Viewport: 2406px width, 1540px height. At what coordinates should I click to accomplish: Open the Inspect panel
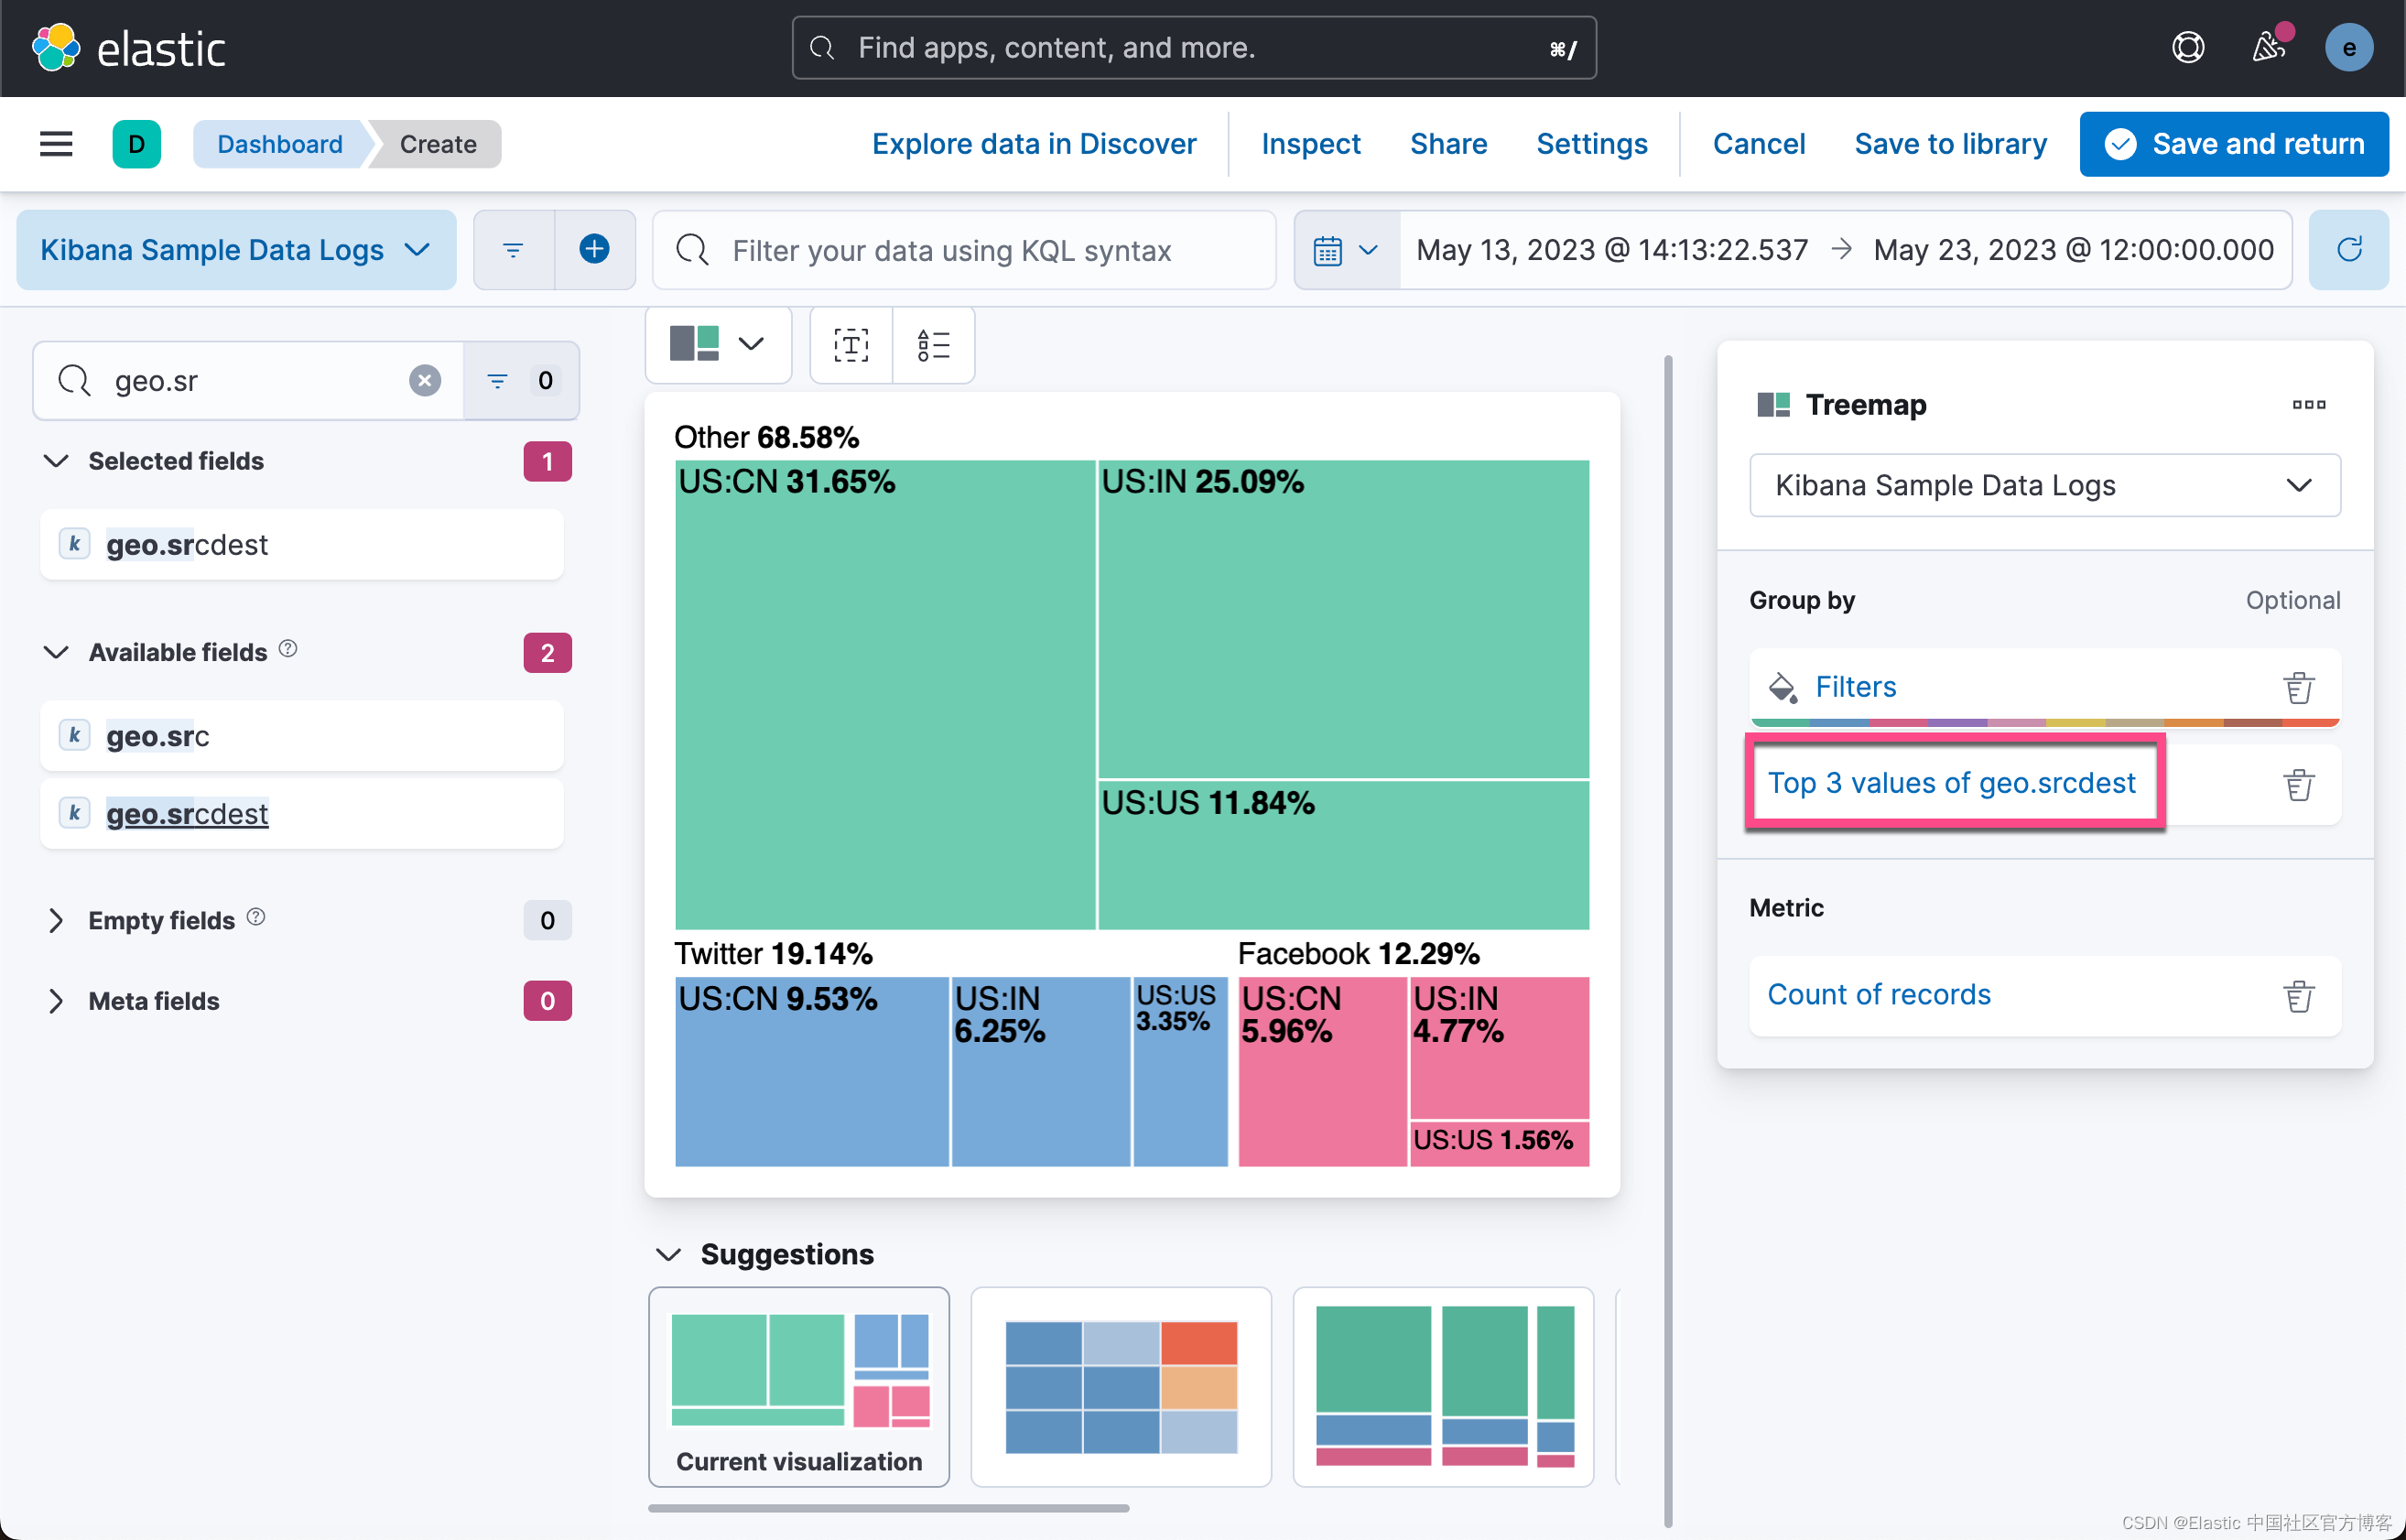tap(1310, 144)
